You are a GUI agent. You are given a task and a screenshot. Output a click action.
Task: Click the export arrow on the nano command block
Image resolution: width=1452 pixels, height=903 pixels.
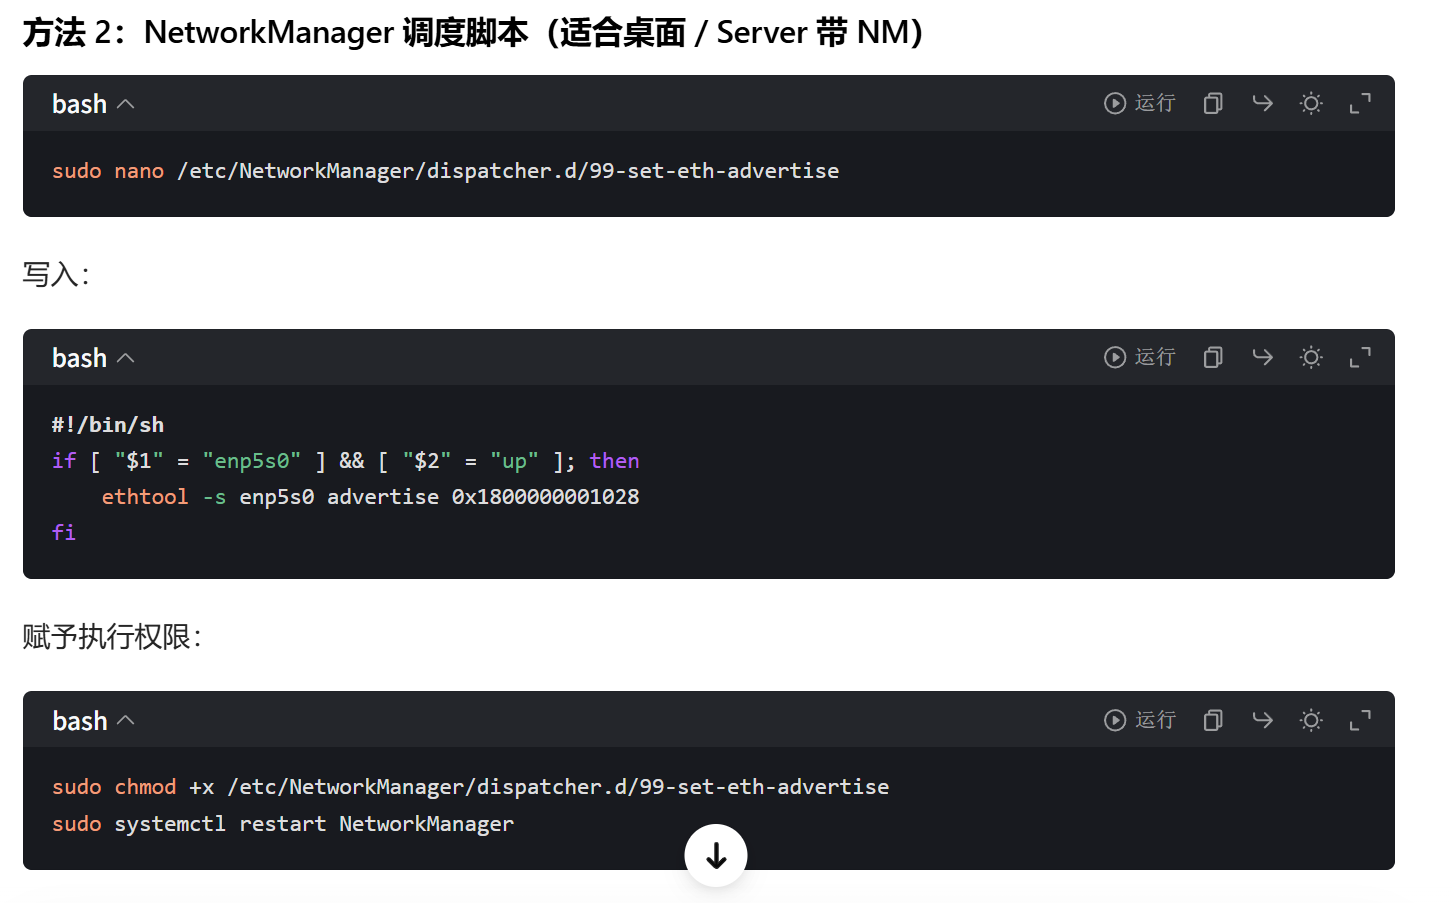1261,103
